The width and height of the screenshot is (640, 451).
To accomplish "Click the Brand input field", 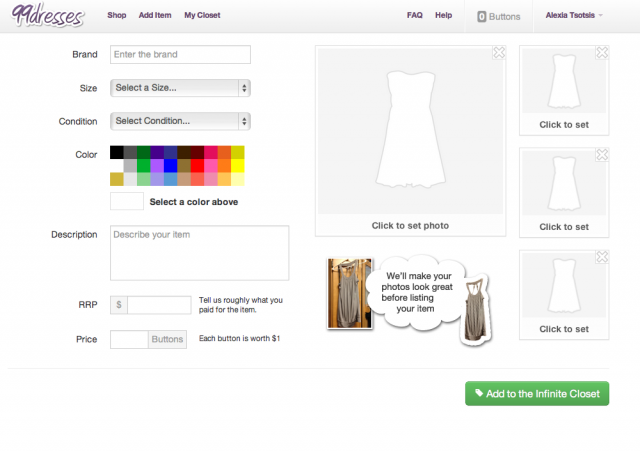I will point(180,54).
